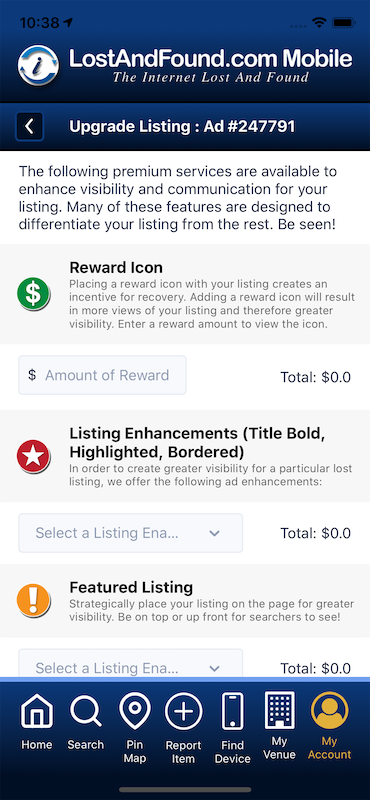Tap the back arrow button
370x800 pixels.
tap(30, 127)
